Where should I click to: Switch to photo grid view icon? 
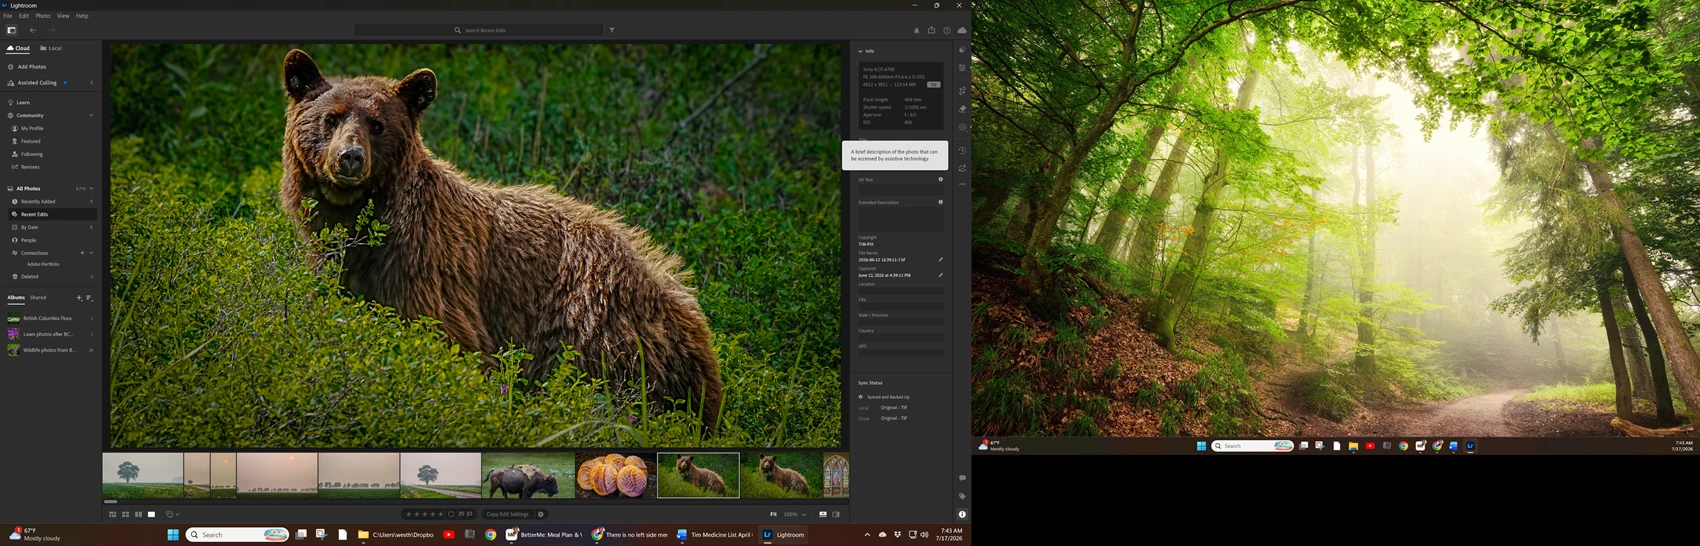coord(112,514)
